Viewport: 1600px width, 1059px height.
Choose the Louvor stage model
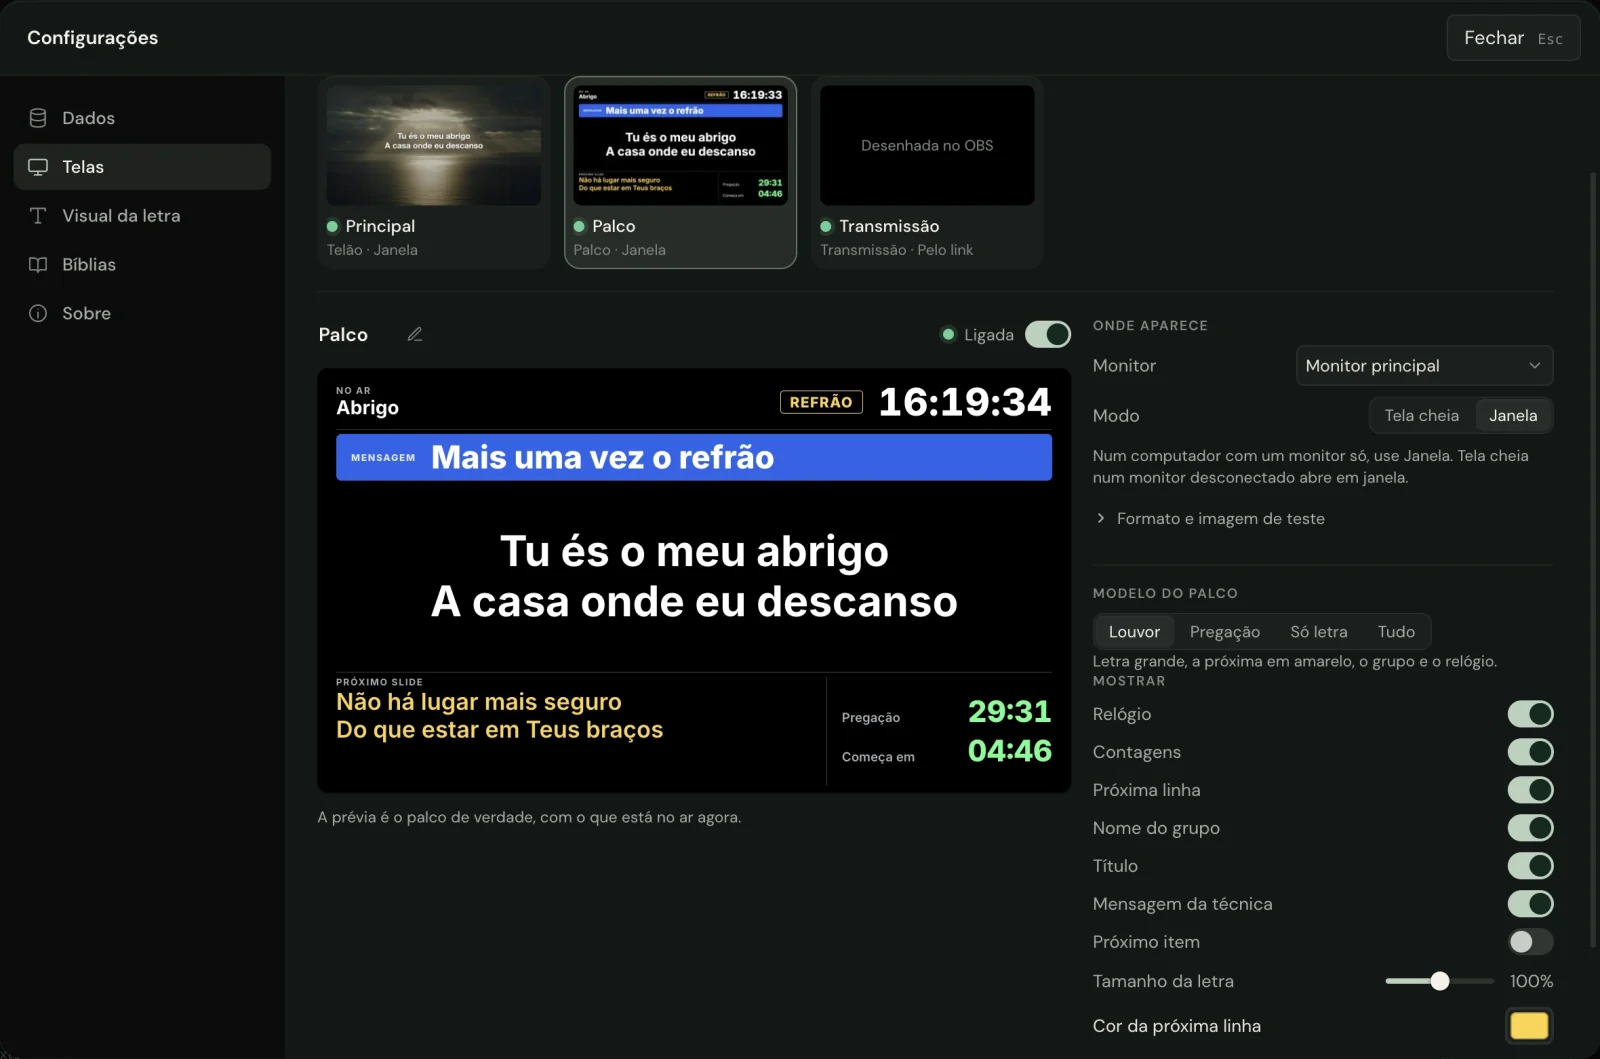(1134, 632)
